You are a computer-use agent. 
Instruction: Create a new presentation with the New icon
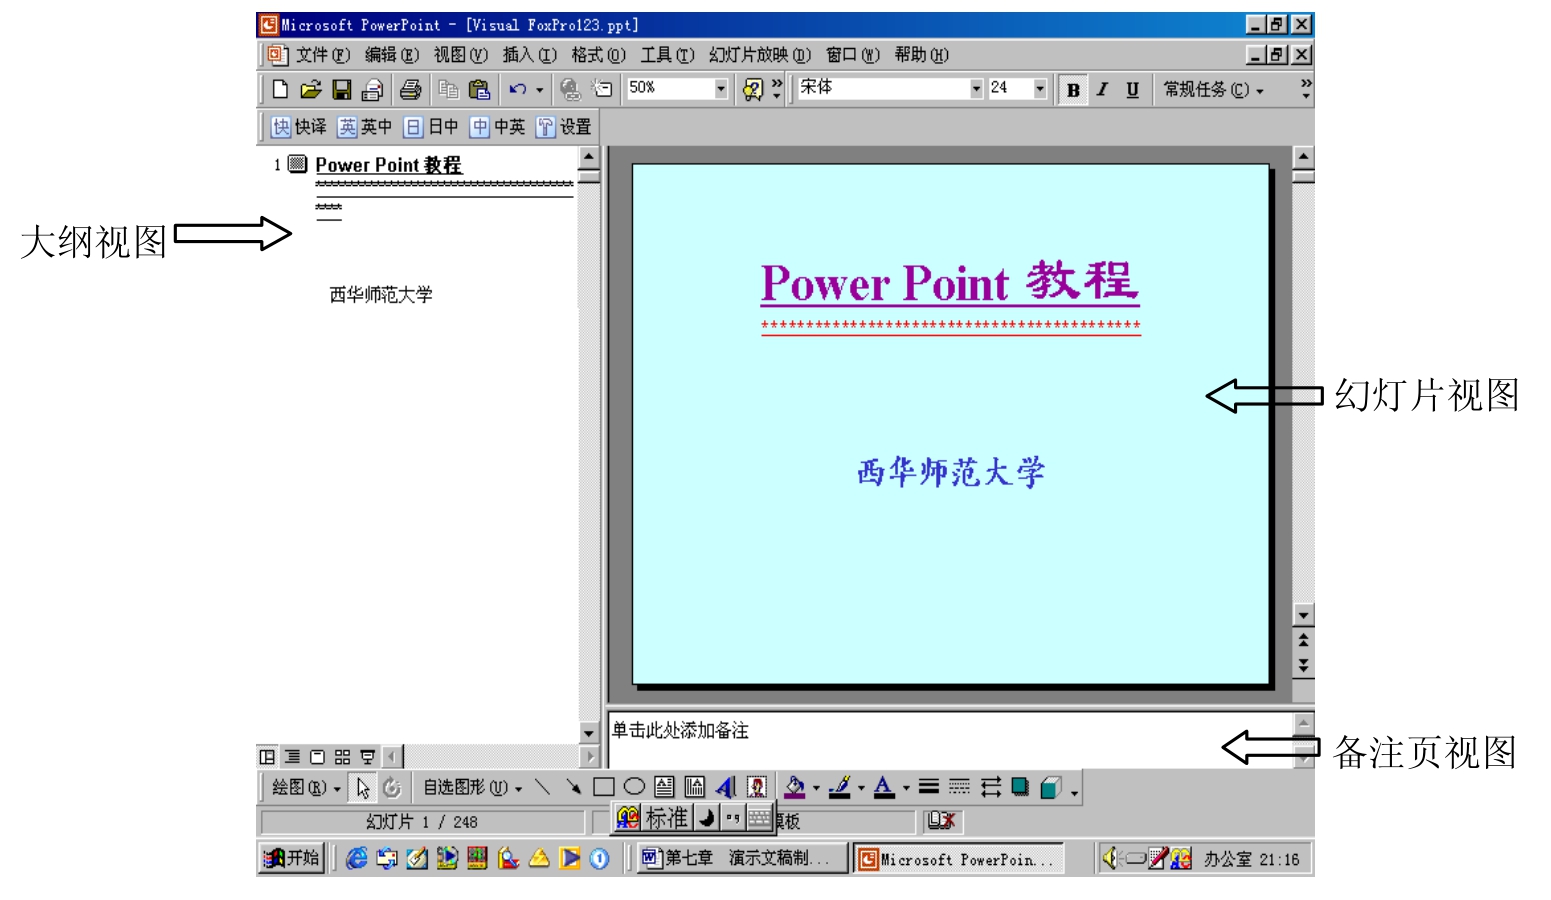click(x=280, y=90)
